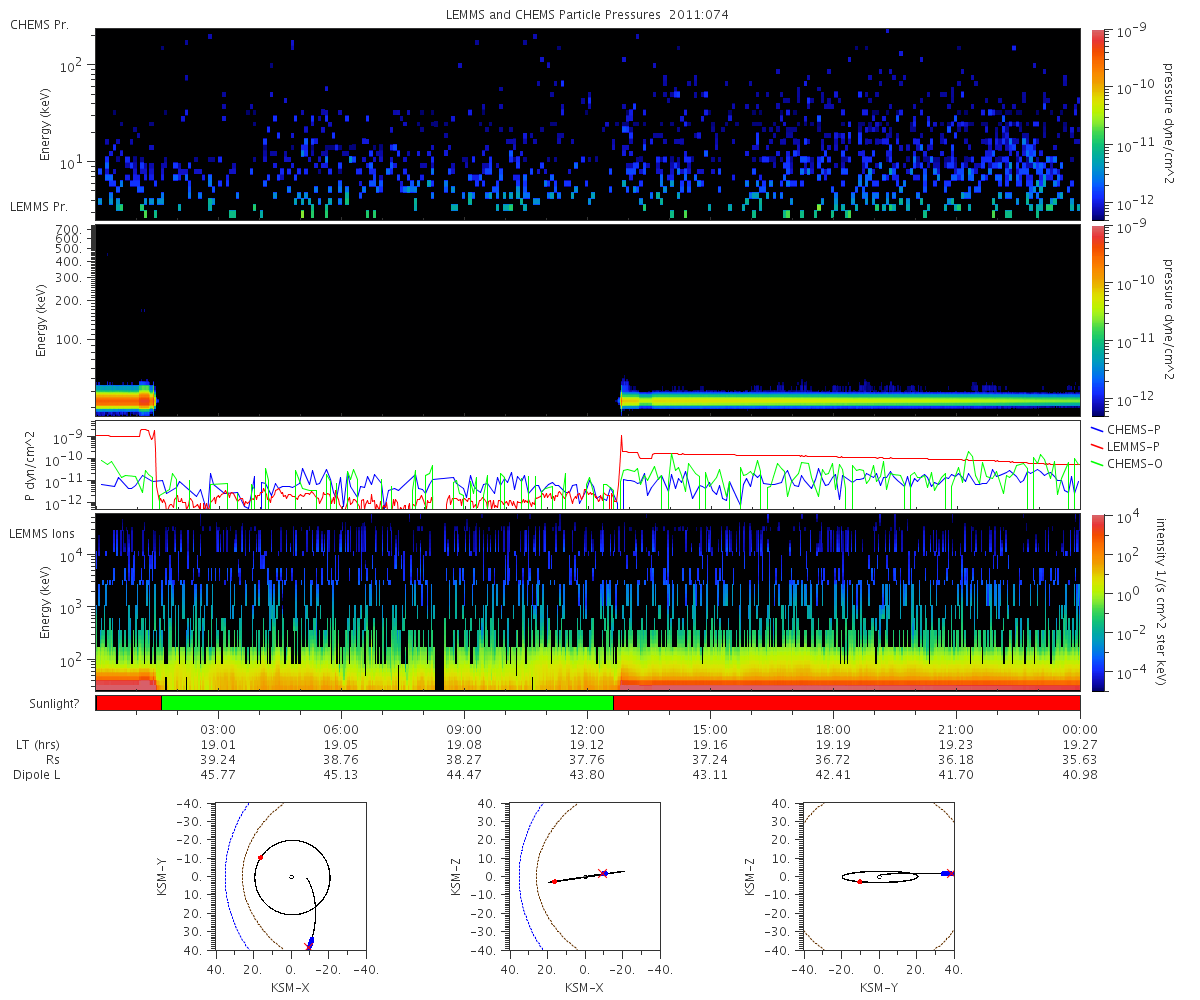Click the CHEMS pressure colorbar
Image resolution: width=1200 pixels, height=1000 pixels.
(x=1097, y=124)
